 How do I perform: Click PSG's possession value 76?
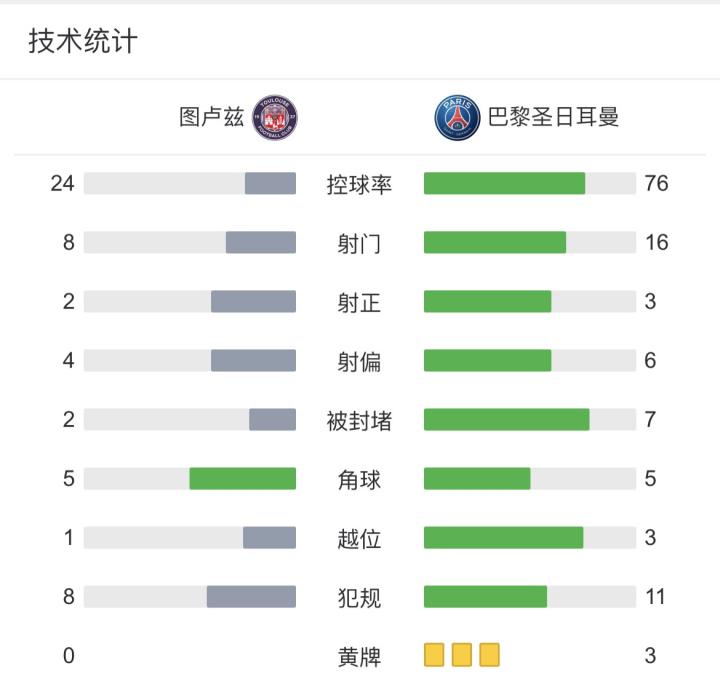click(x=656, y=184)
